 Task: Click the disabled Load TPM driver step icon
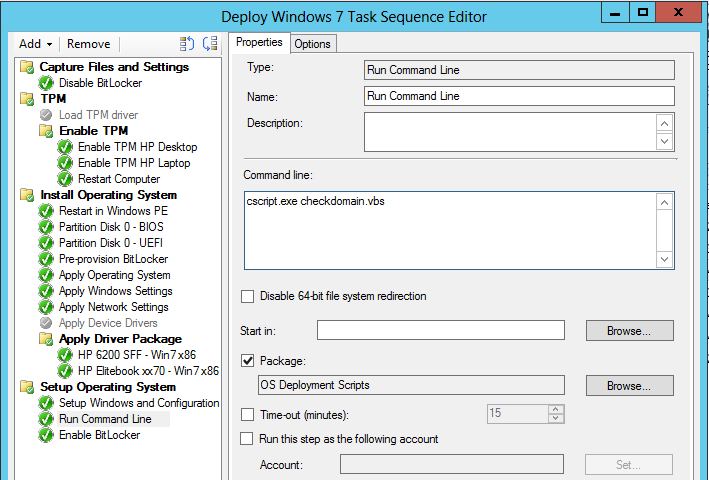(46, 115)
